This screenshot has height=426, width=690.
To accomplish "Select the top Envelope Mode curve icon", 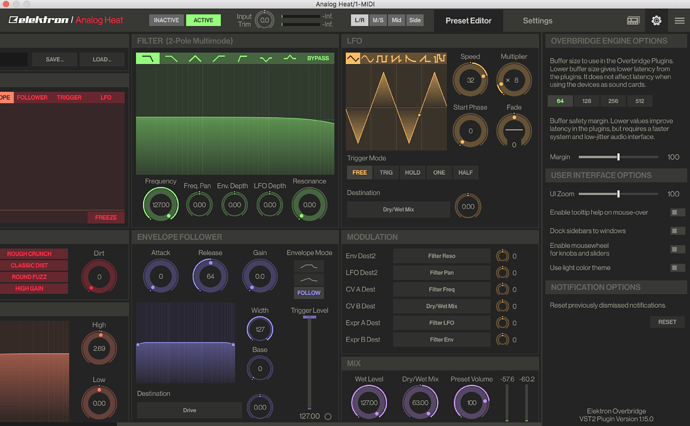I will [308, 266].
